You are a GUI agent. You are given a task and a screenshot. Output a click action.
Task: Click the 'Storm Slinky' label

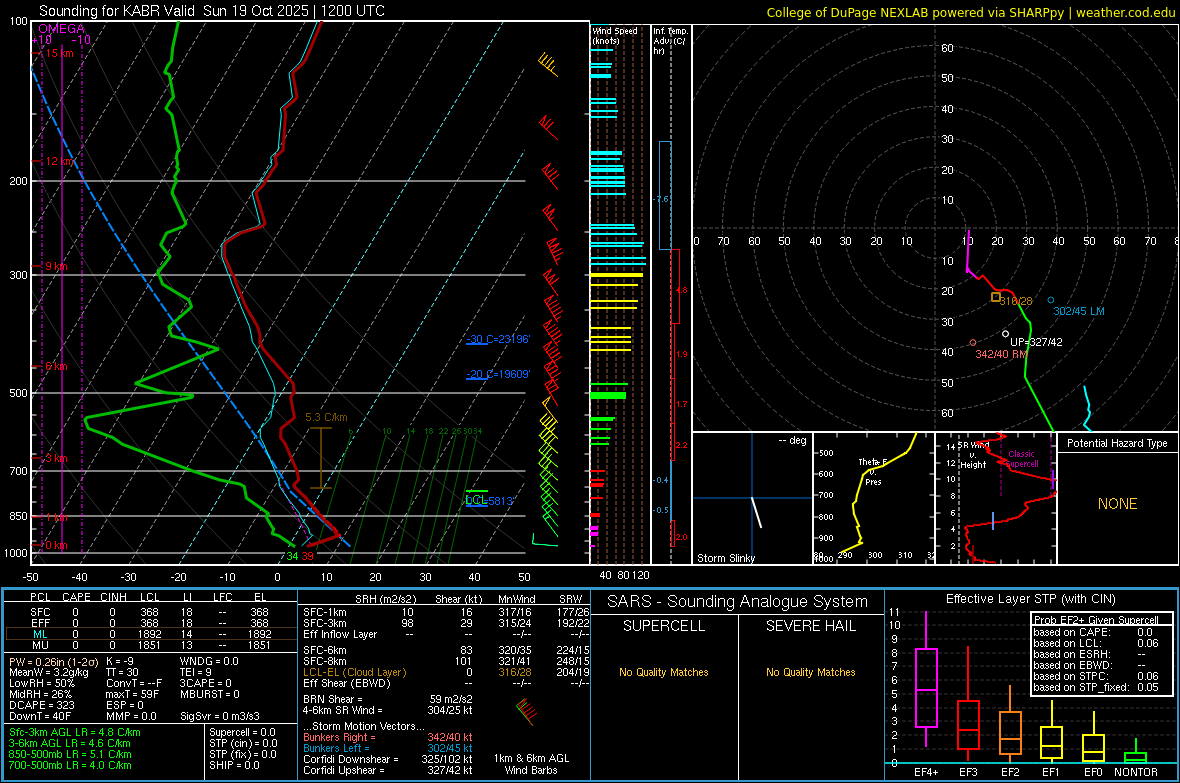tap(725, 558)
